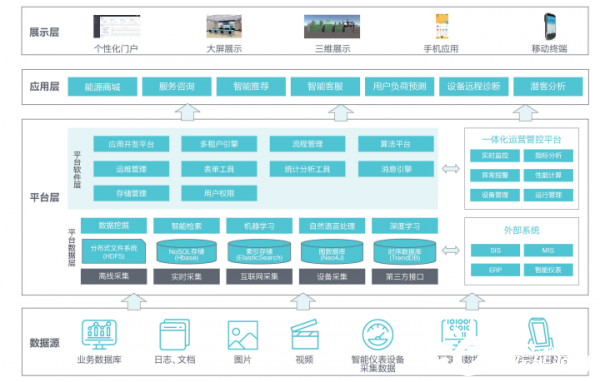Select the 视频 clapperboard icon

(305, 334)
